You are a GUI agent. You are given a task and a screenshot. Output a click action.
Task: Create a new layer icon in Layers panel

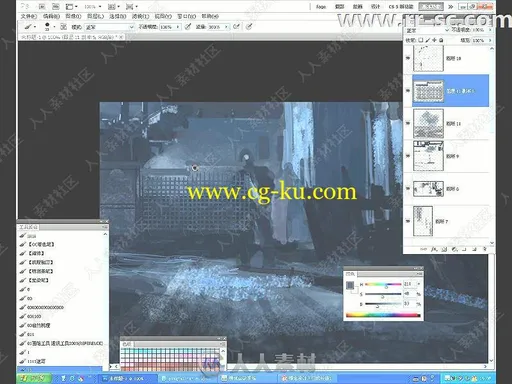(474, 249)
